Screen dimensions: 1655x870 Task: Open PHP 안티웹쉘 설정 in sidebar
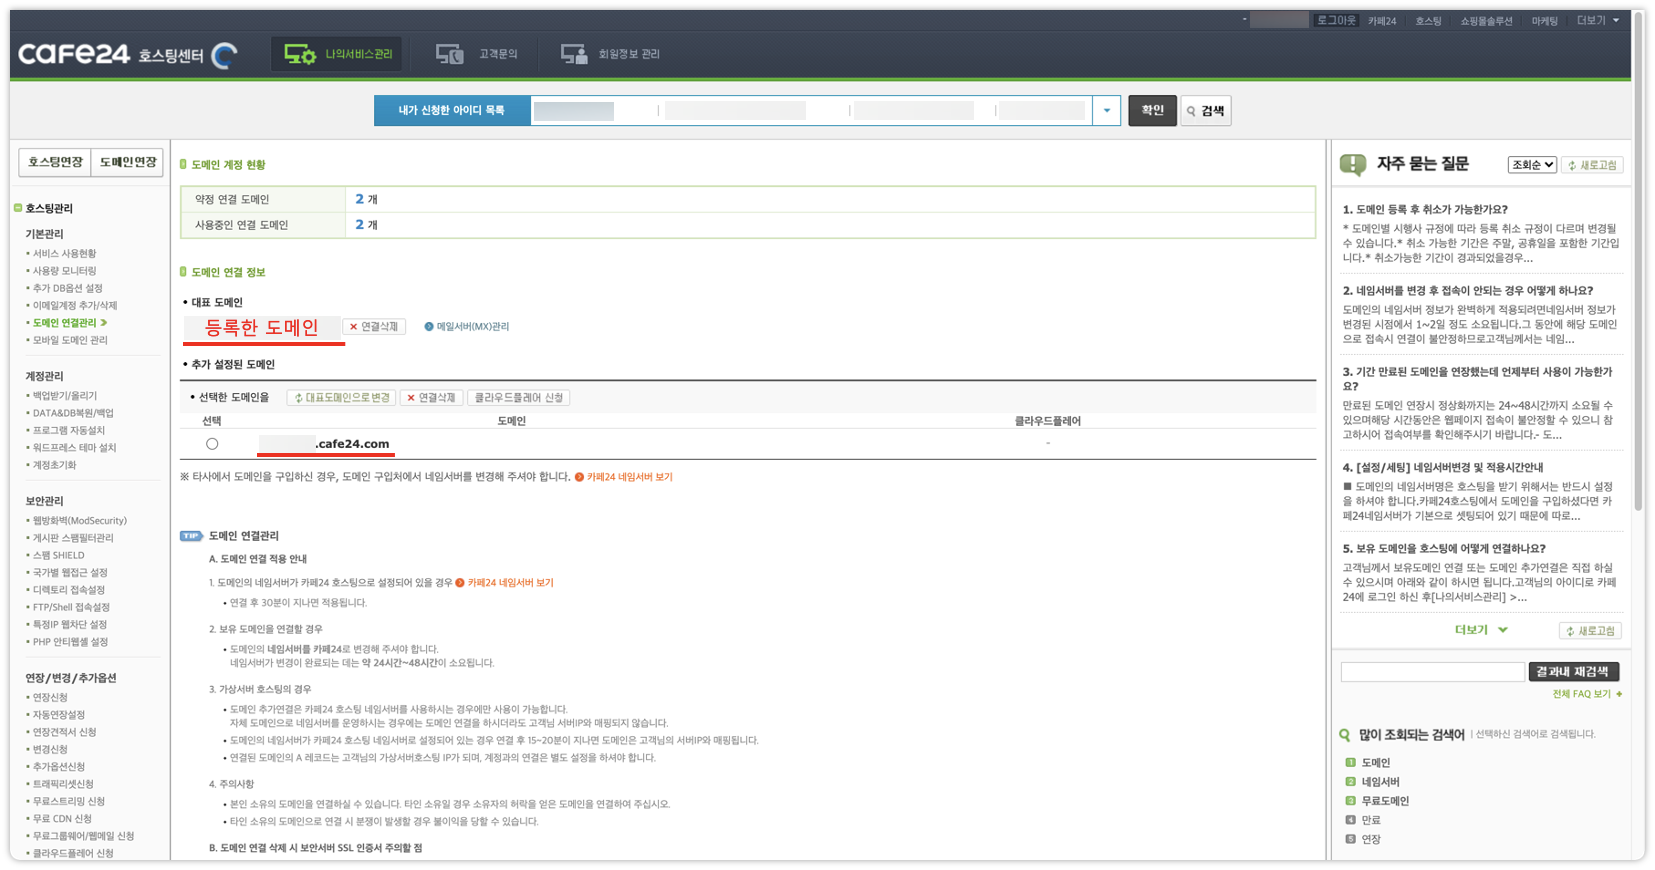point(70,642)
